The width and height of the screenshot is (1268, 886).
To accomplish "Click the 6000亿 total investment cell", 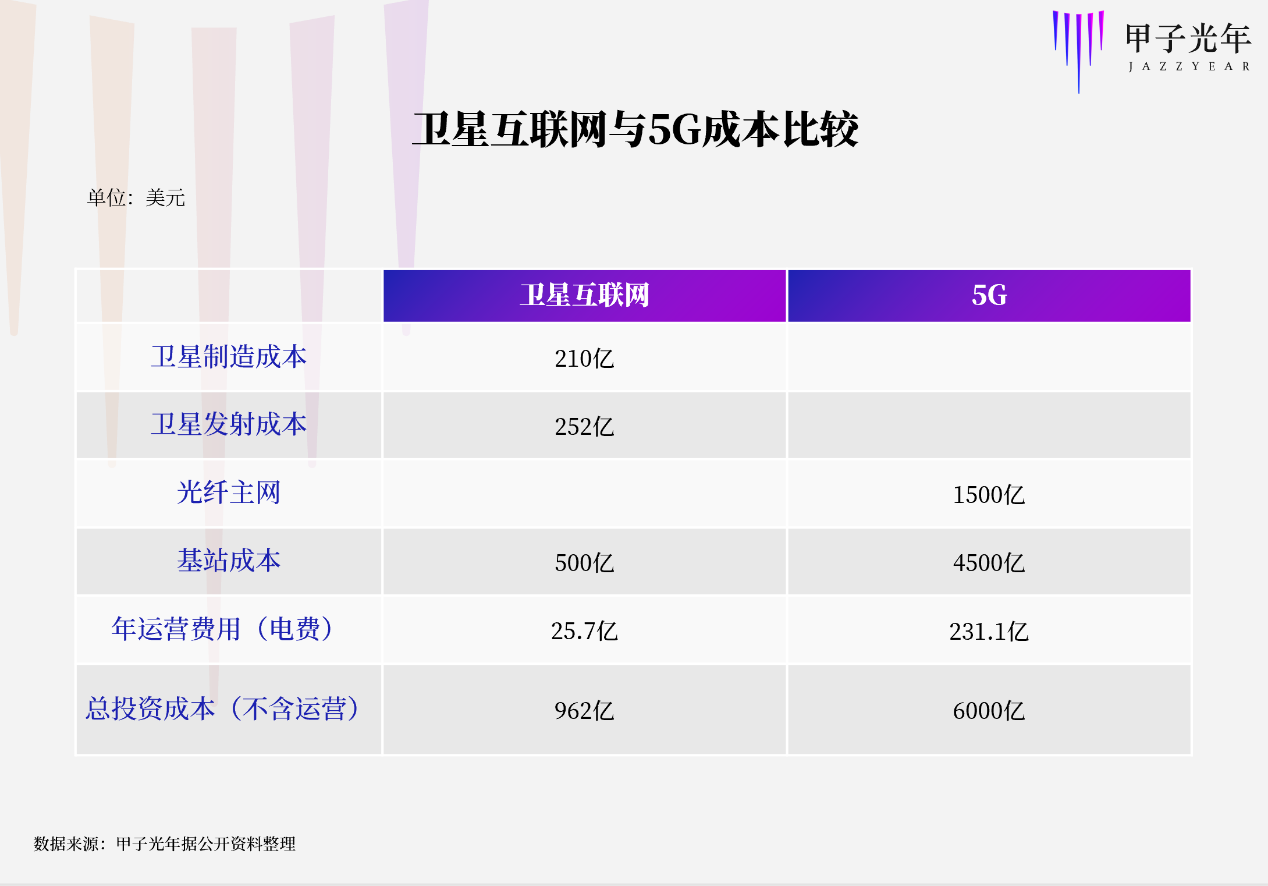I will 989,711.
